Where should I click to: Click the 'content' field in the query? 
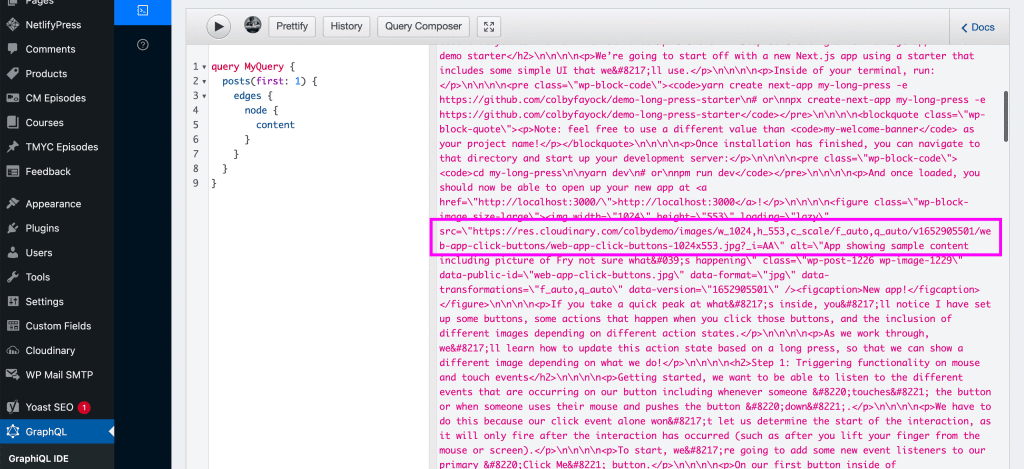[275, 125]
